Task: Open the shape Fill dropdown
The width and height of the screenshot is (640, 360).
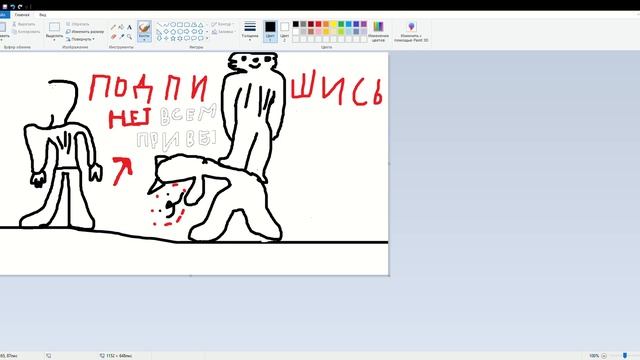Action: (223, 32)
